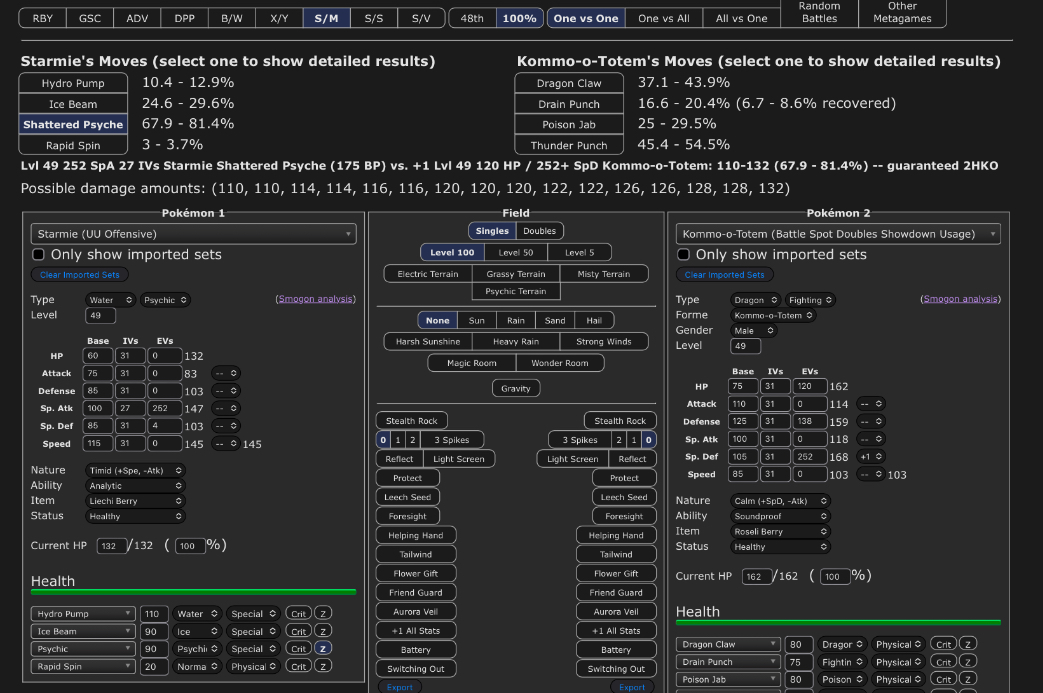Edit Starmie's Level input field

point(100,315)
